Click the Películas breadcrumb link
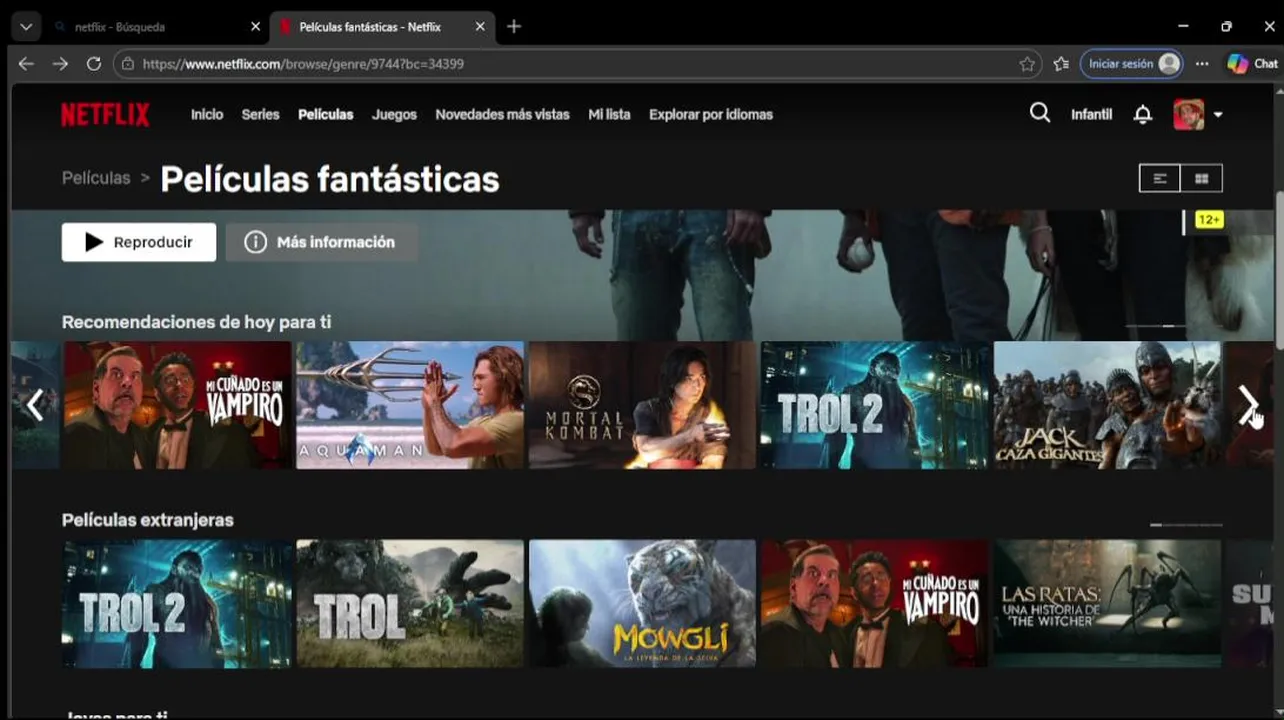The height and width of the screenshot is (720, 1284). 96,178
